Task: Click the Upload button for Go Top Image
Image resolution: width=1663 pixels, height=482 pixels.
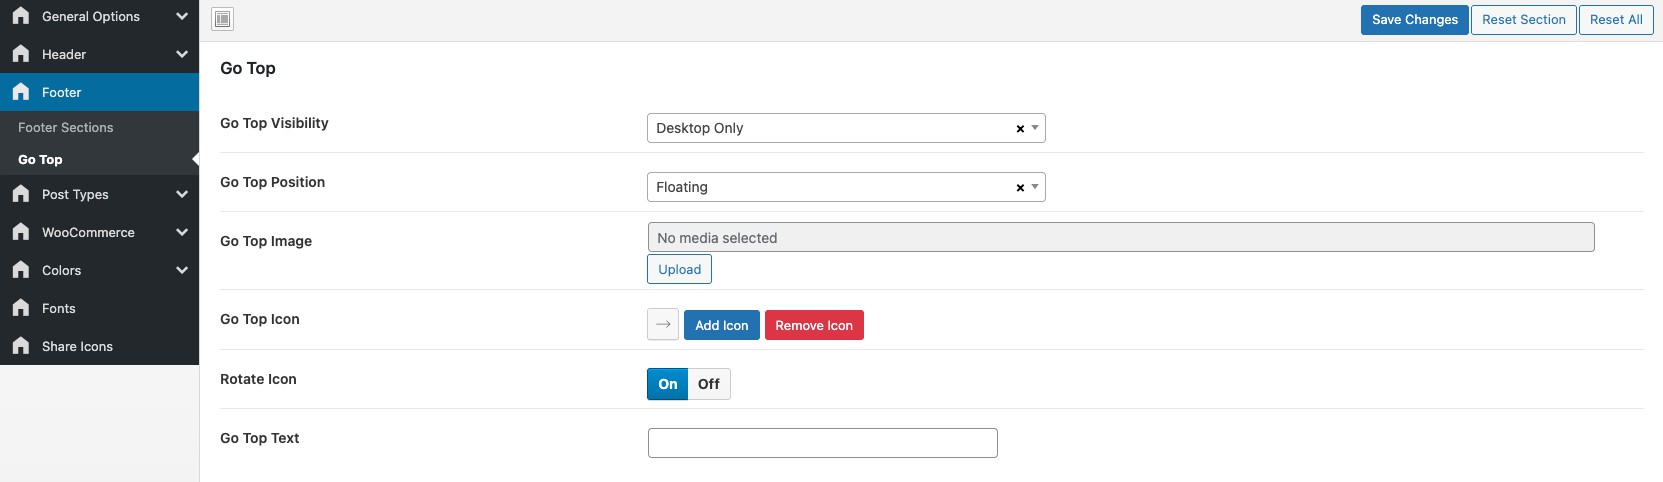Action: (679, 269)
